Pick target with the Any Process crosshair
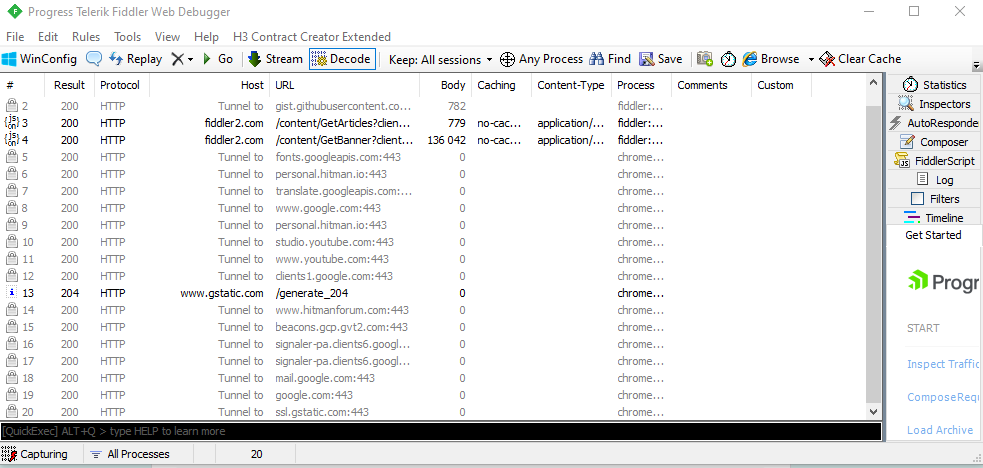The image size is (983, 468). pos(507,59)
